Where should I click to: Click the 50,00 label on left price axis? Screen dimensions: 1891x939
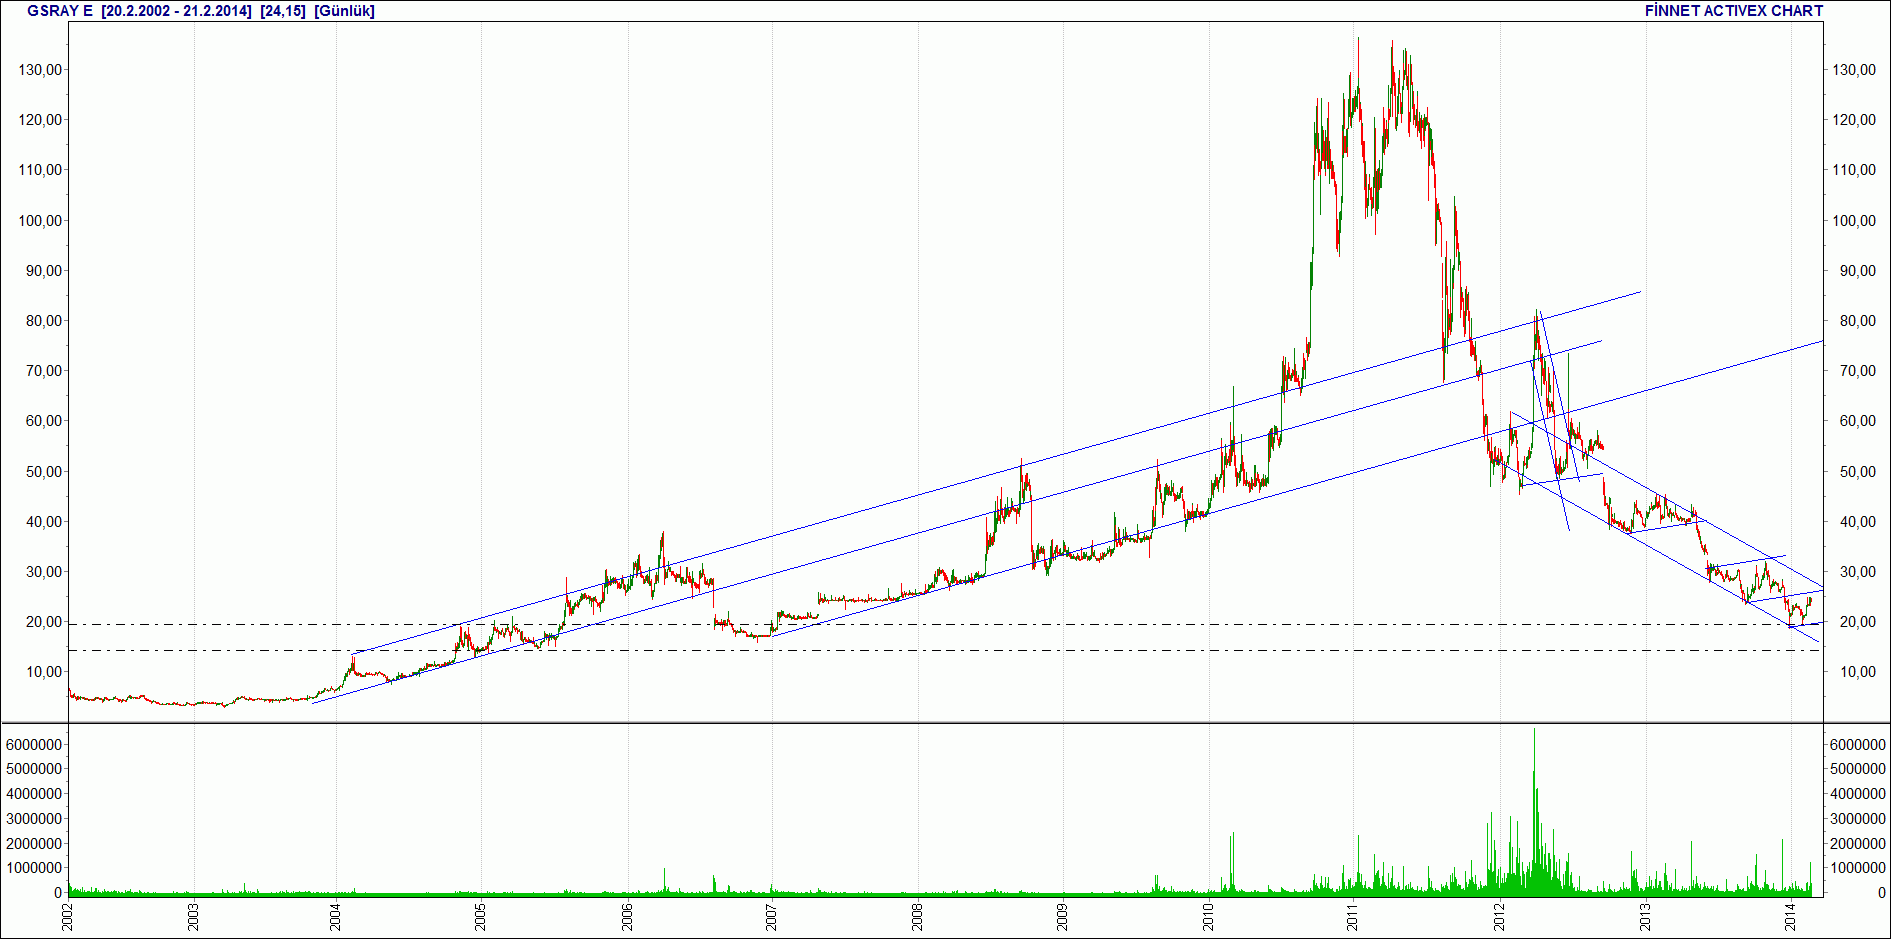(44, 472)
